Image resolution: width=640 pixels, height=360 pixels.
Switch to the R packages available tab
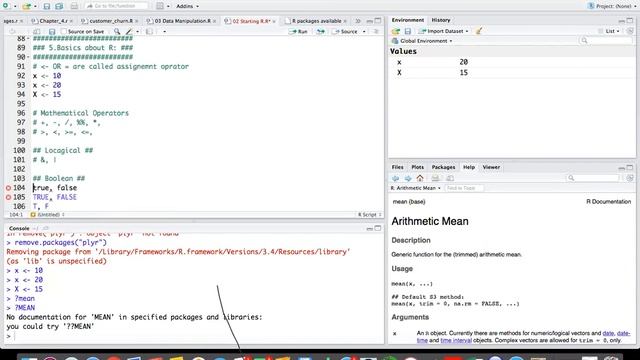click(x=316, y=21)
